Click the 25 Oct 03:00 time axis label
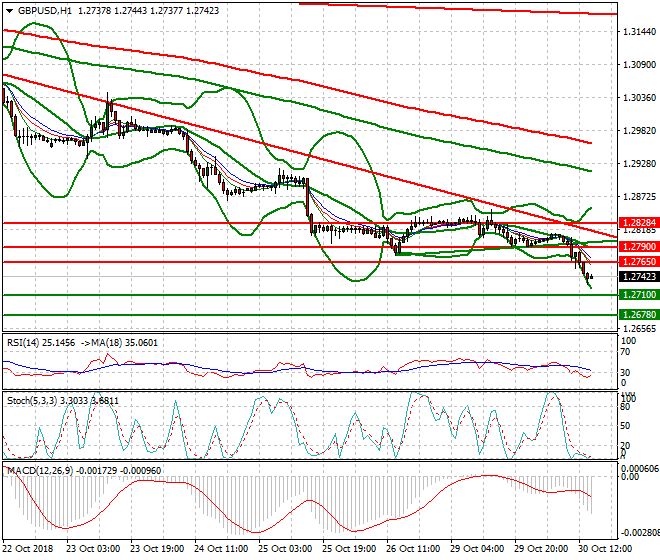This screenshot has width=660, height=560. click(285, 549)
